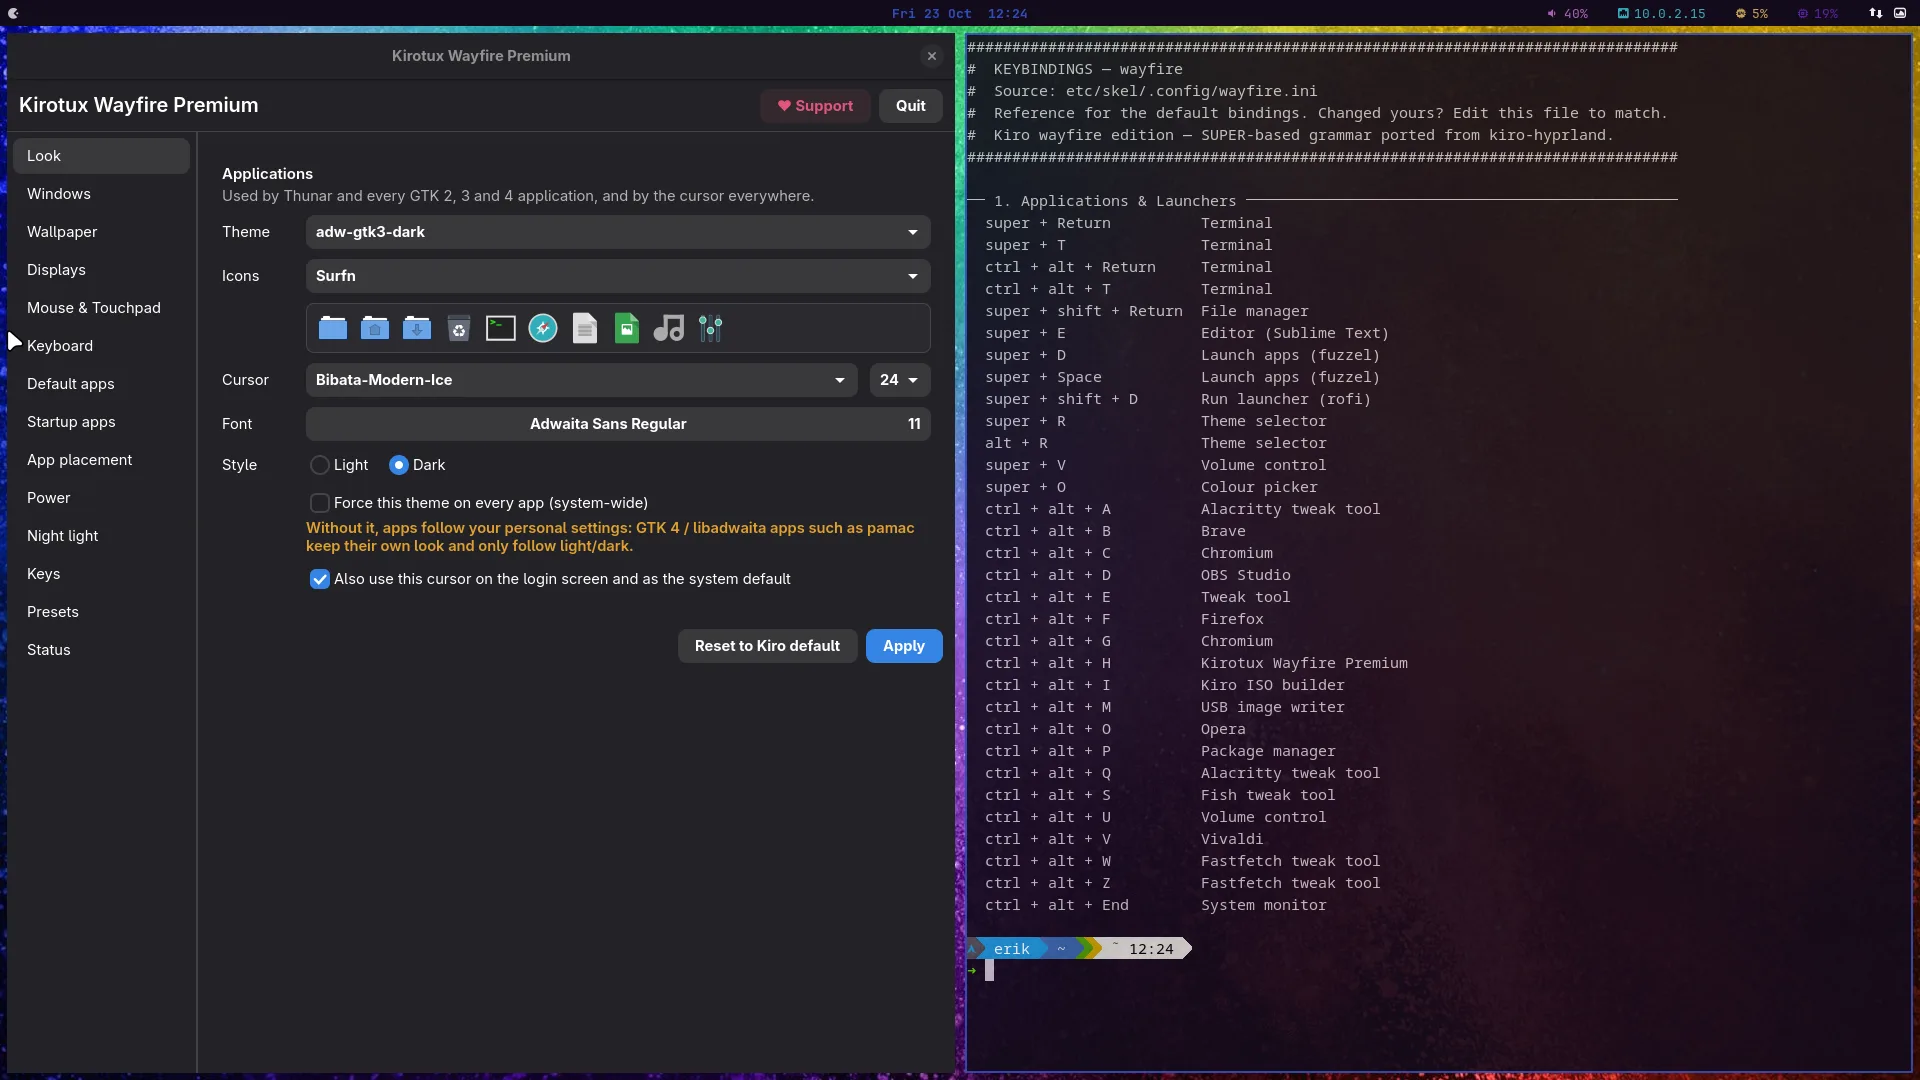Open the Windows section in sidebar
This screenshot has height=1080, width=1920.
101,194
